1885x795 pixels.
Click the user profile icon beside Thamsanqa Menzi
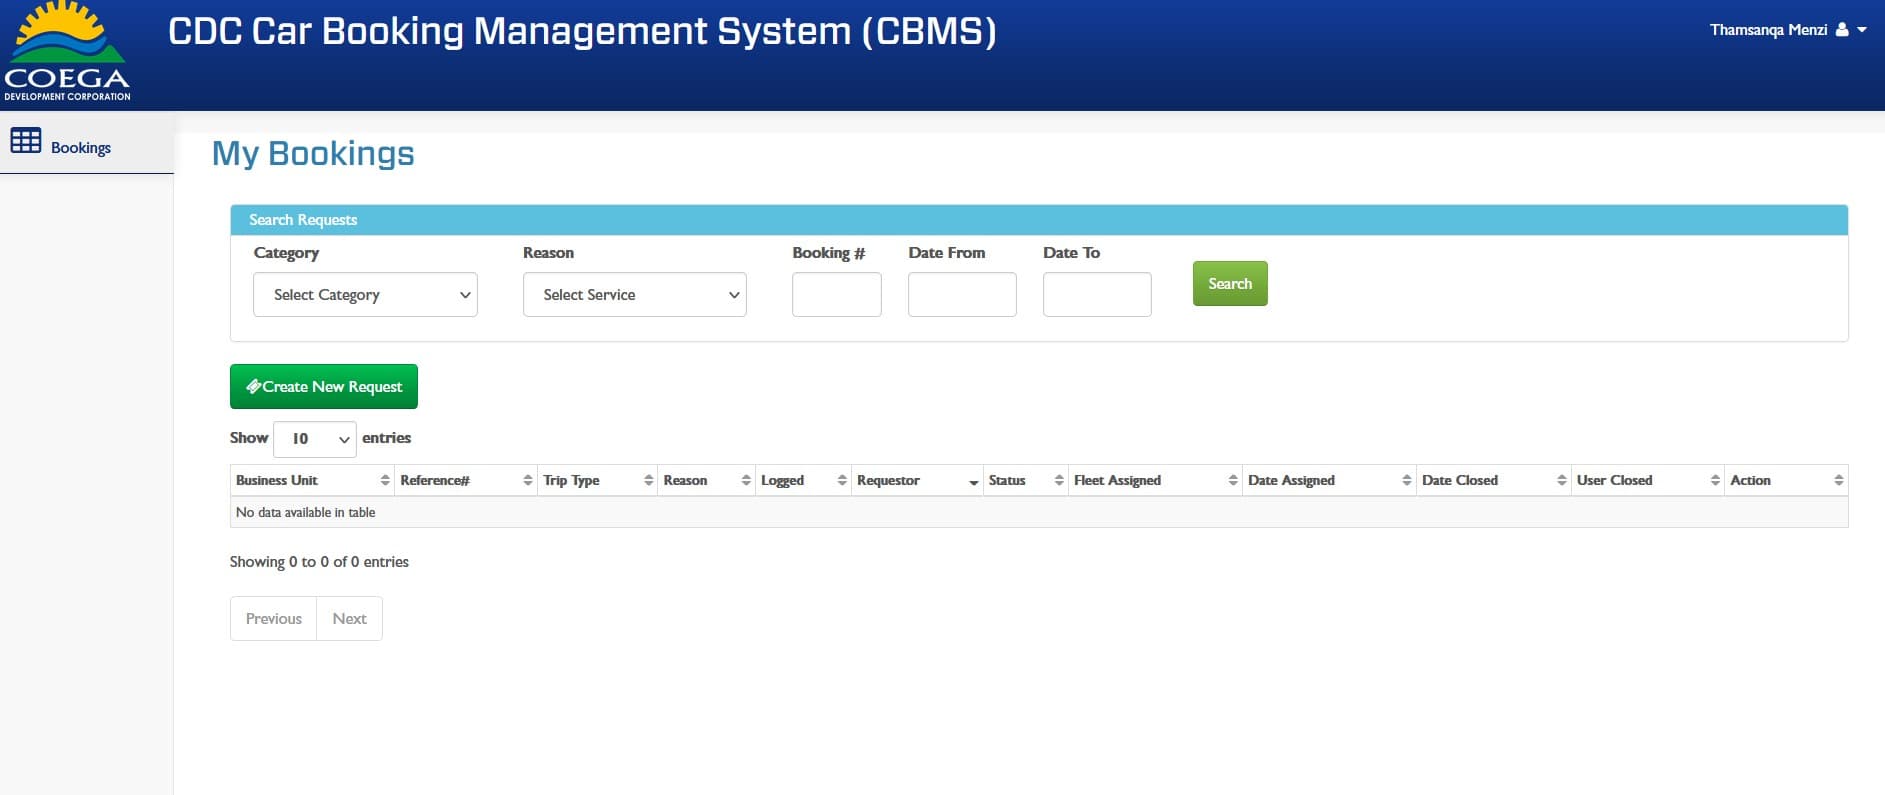pyautogui.click(x=1842, y=30)
